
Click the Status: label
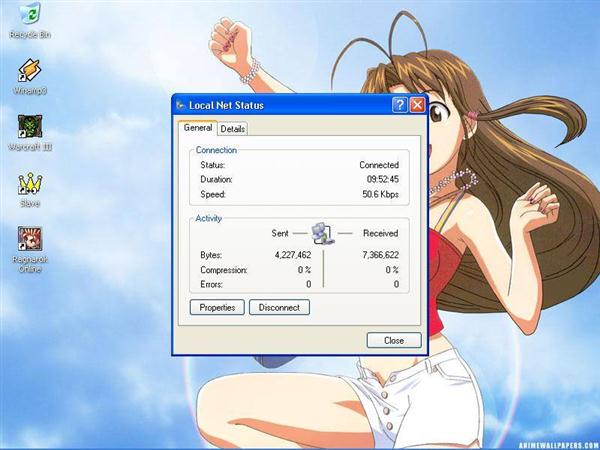213,165
